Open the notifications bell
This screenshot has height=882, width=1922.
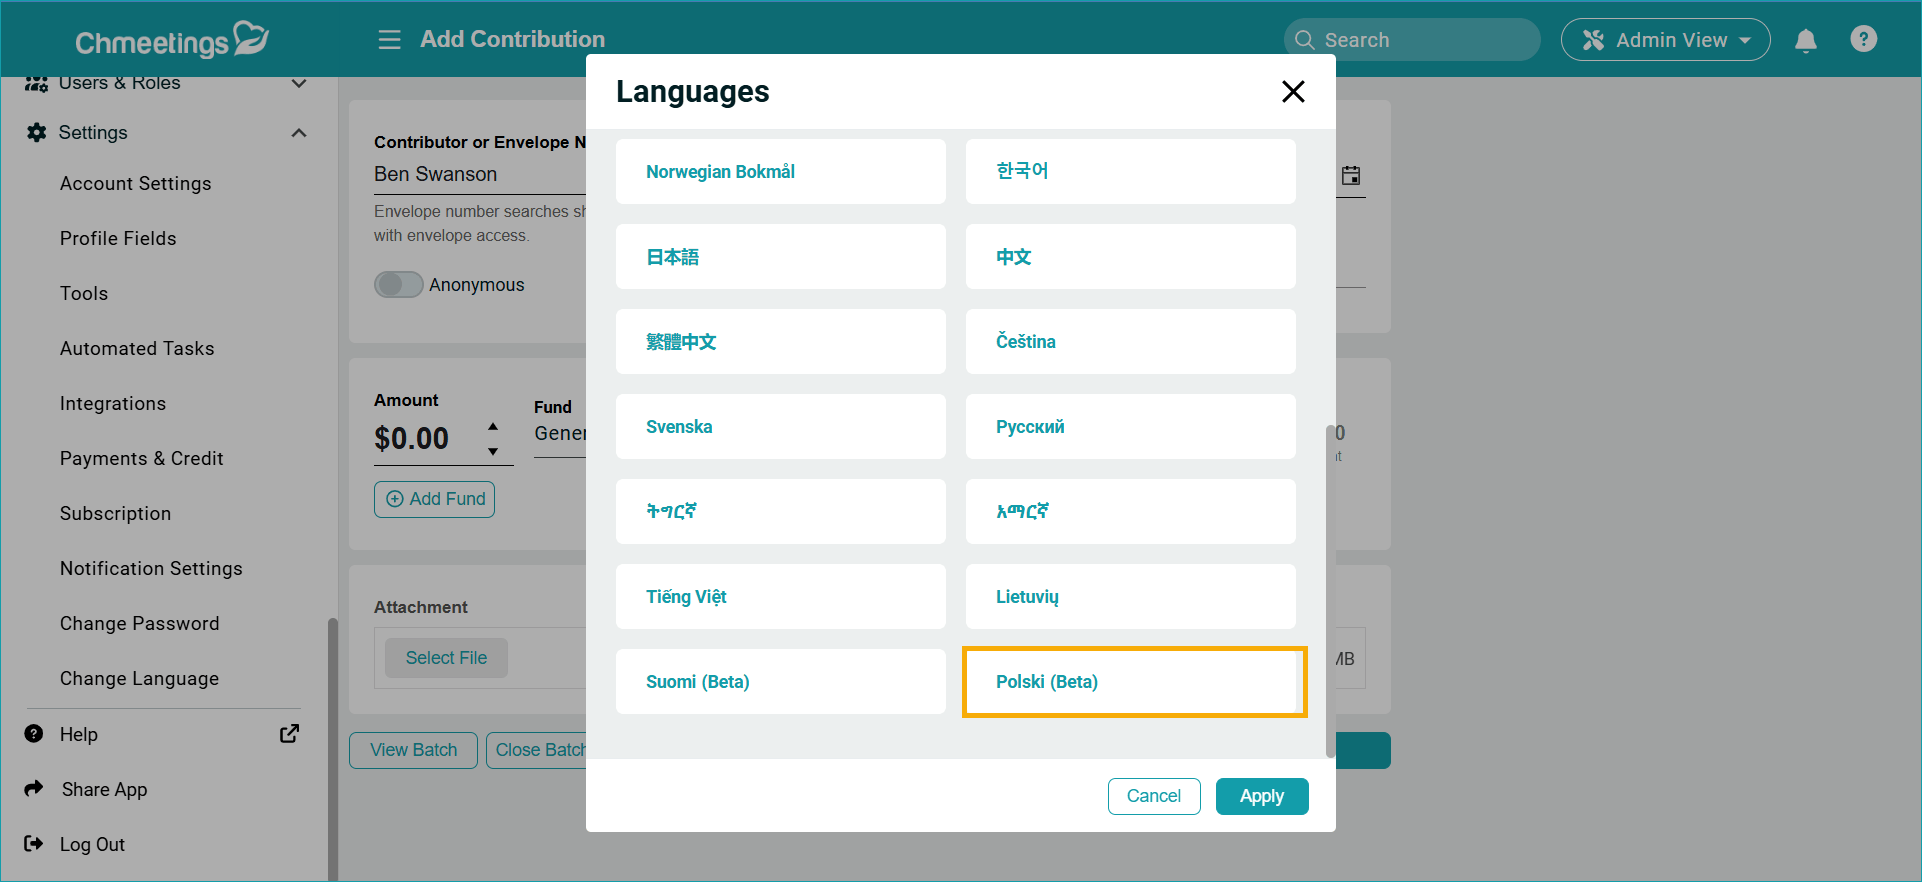pos(1806,40)
